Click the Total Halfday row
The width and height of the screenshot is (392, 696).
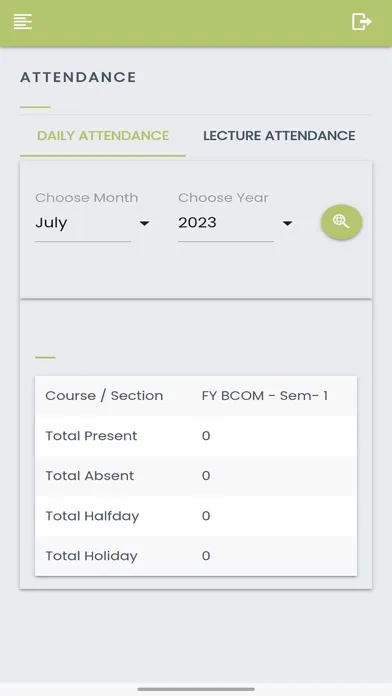[x=196, y=516]
